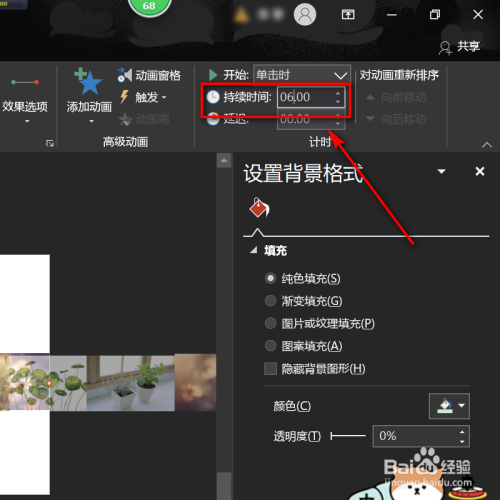Image resolution: width=500 pixels, height=500 pixels.
Task: Increase Transparency with the up arrow
Action: point(462,432)
